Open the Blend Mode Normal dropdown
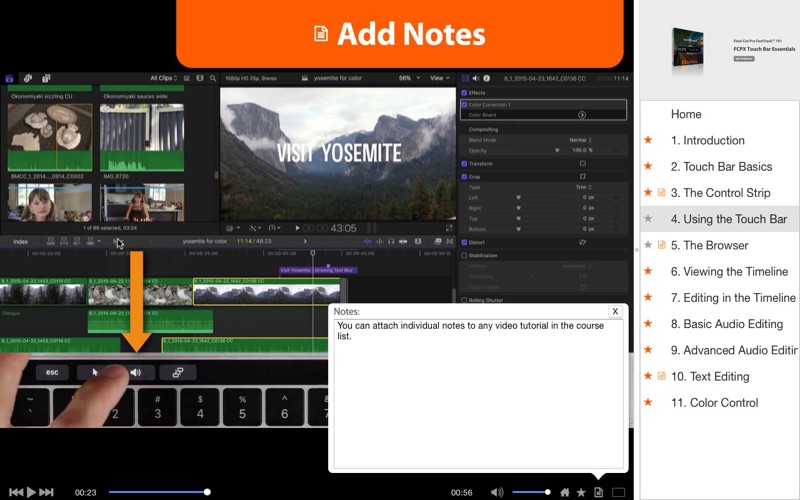800x500 pixels. click(x=580, y=140)
